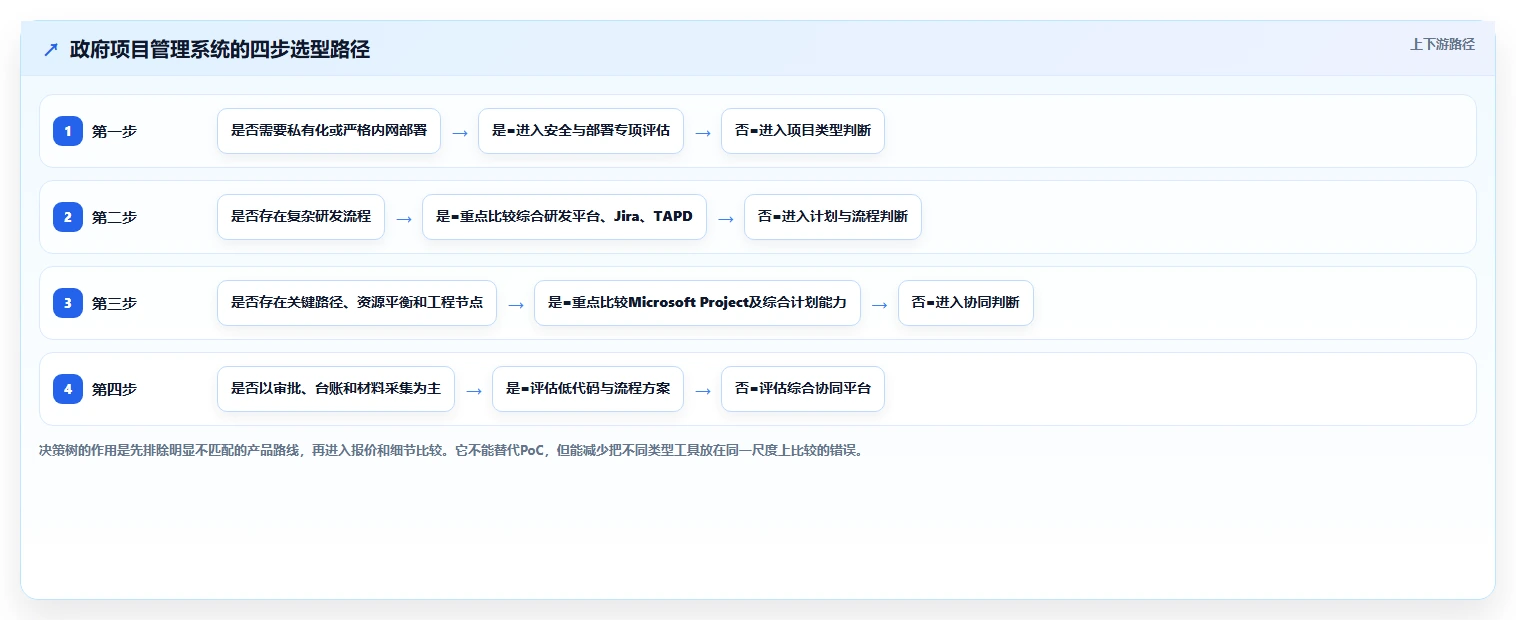Select step badge number 2
Screen dimensions: 1516x620
68,217
